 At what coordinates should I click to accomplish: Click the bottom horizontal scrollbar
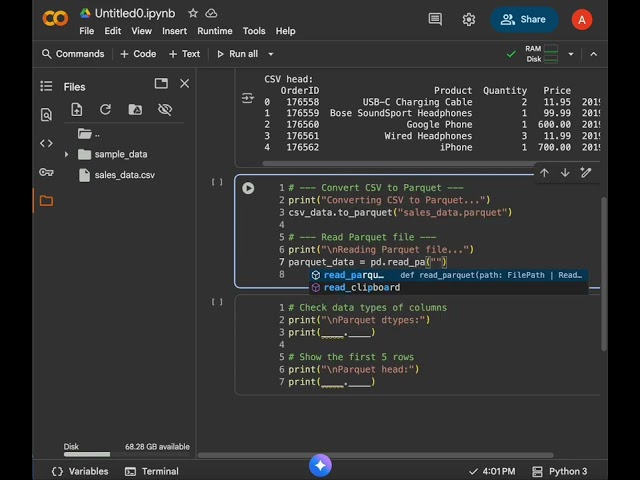click(376, 455)
